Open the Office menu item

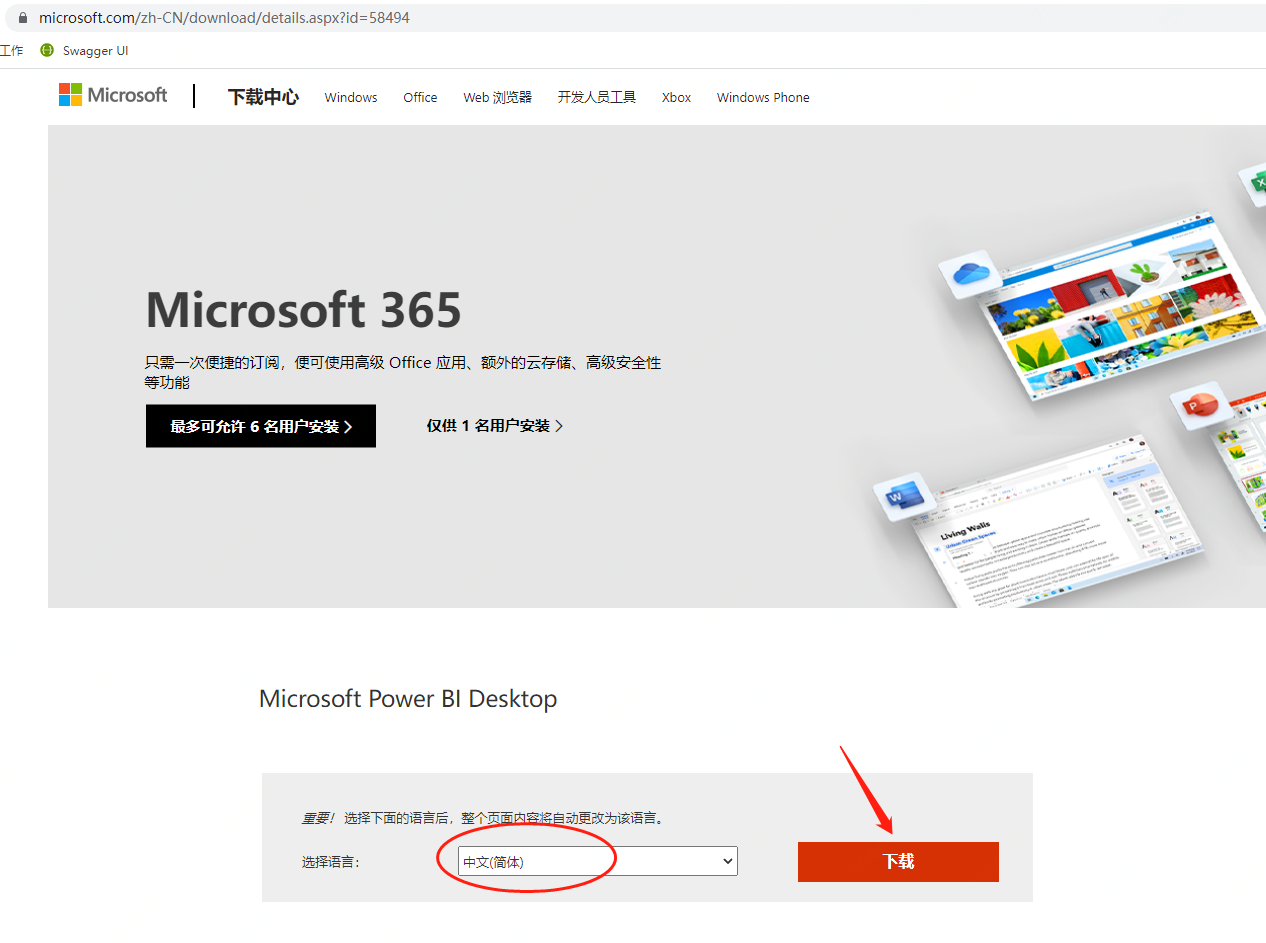tap(420, 97)
